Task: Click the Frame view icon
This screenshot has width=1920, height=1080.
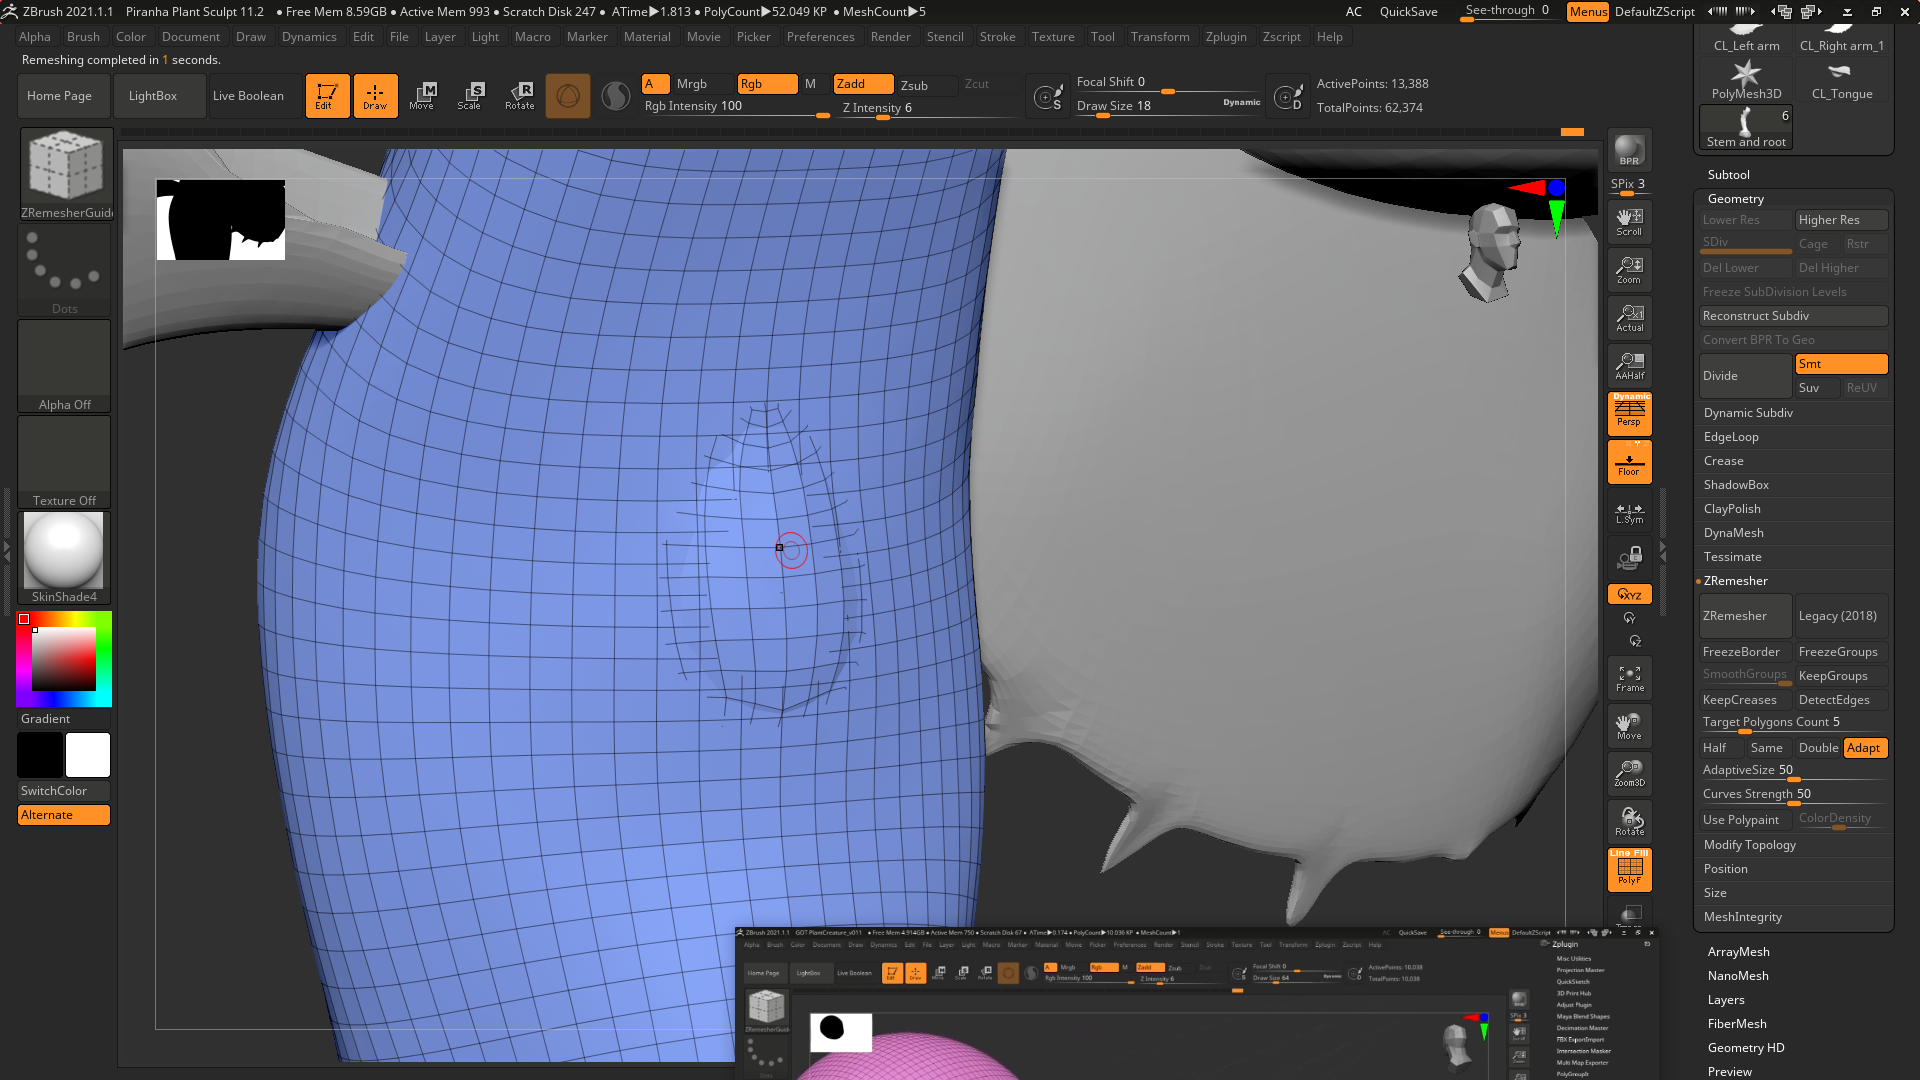Action: [1629, 679]
